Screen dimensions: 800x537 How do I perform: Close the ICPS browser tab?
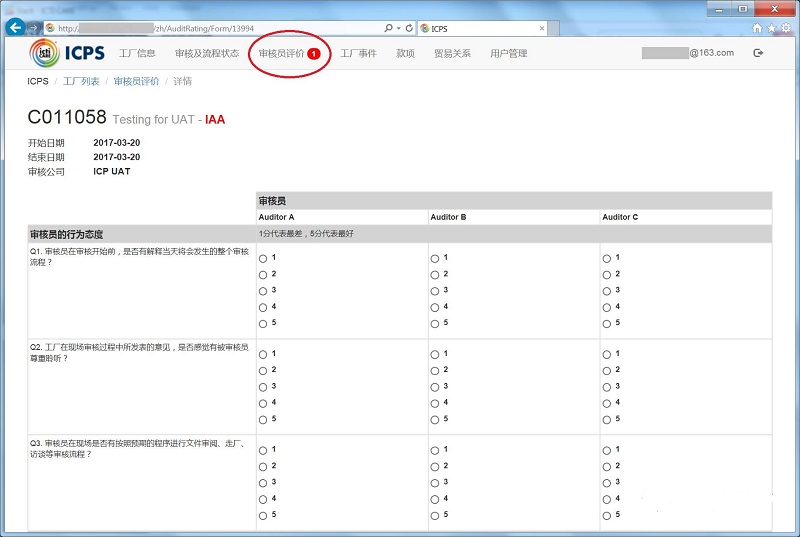[542, 29]
